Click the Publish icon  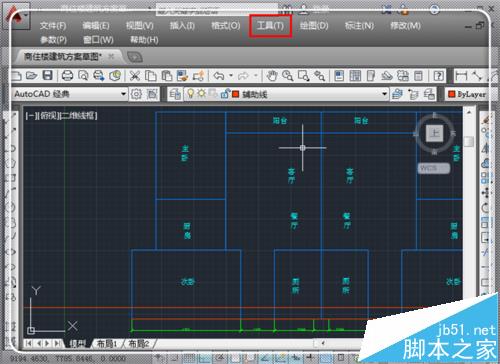click(x=99, y=76)
